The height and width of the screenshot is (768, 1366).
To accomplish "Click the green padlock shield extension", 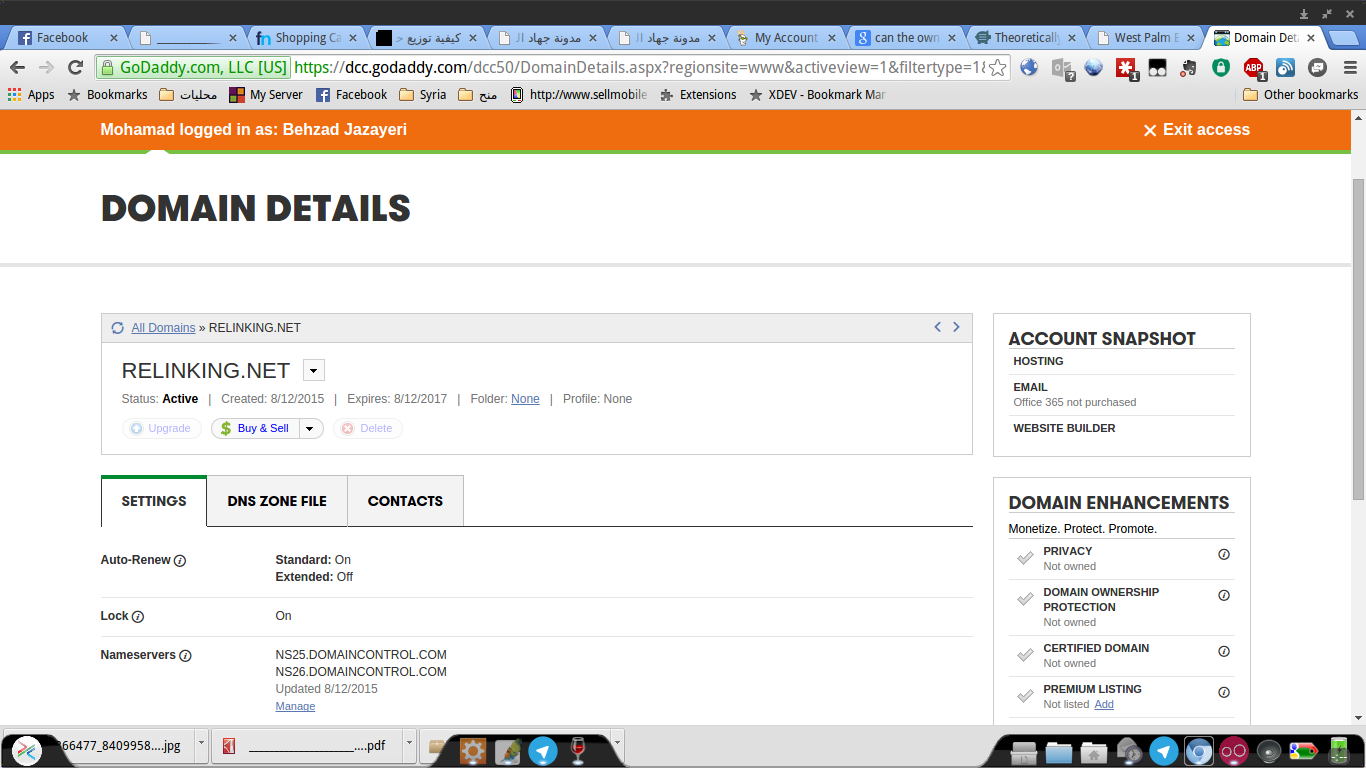I will [x=1221, y=68].
